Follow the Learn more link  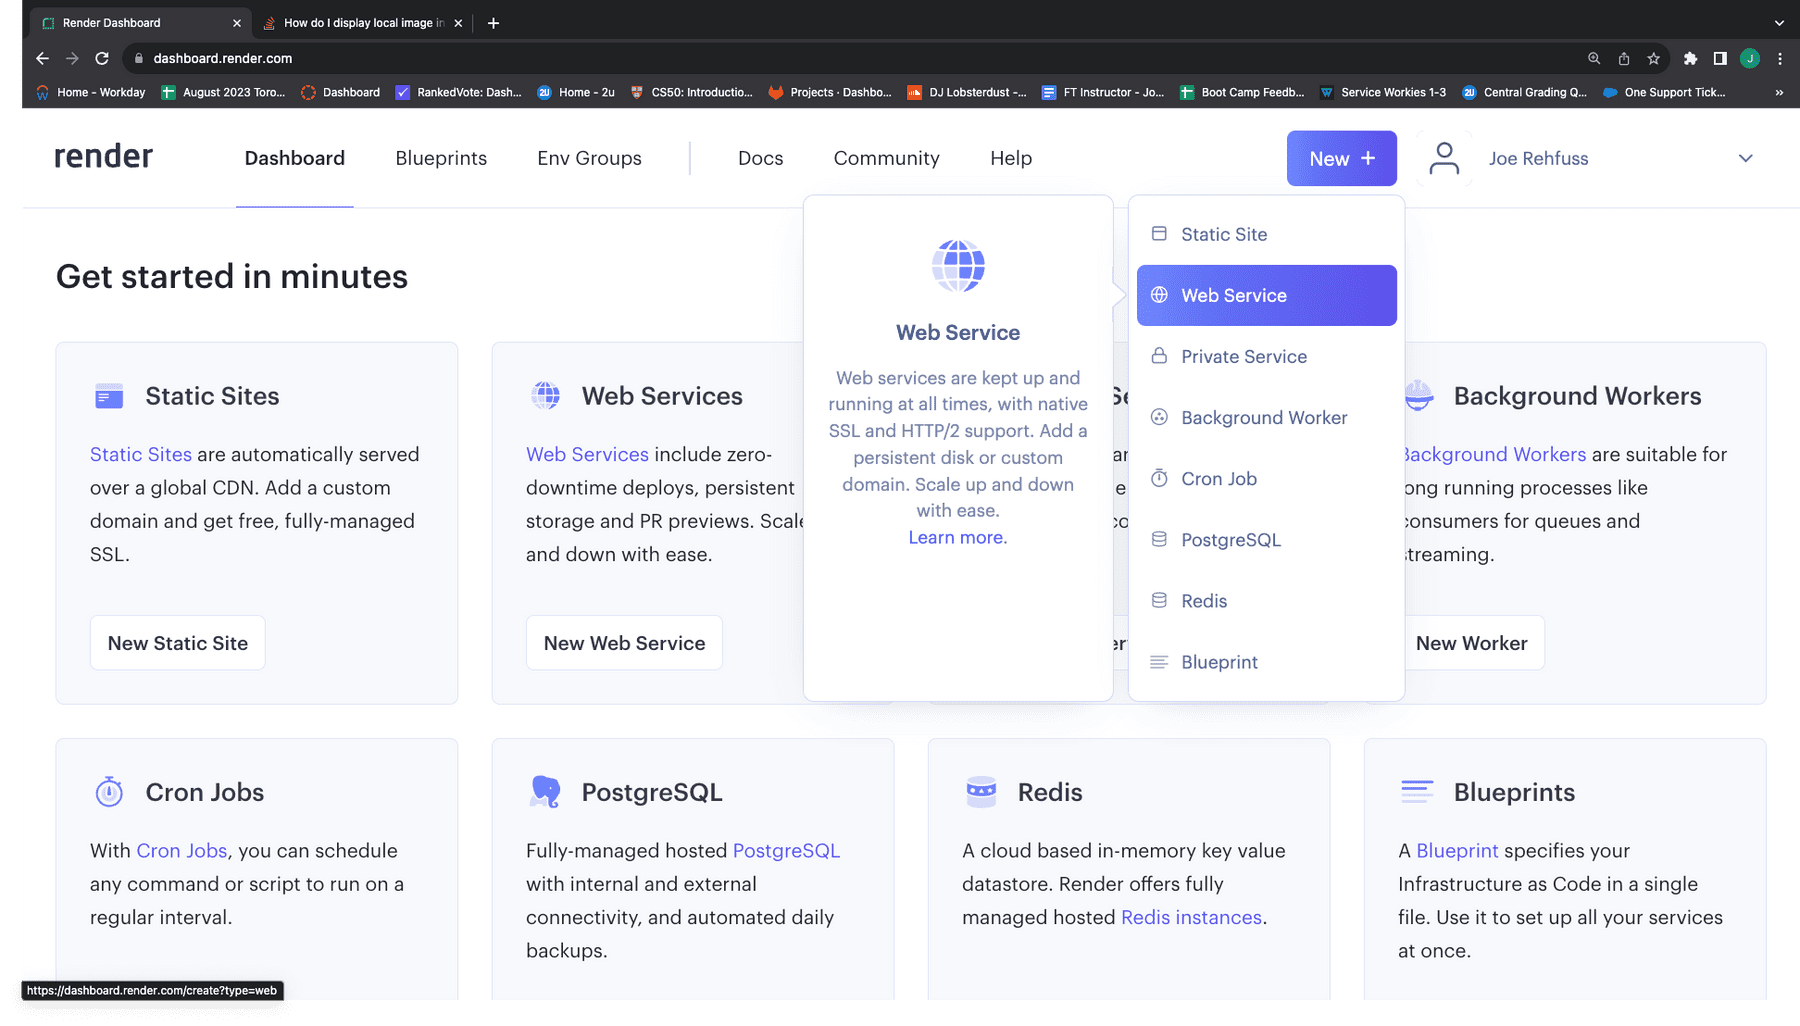pos(957,537)
